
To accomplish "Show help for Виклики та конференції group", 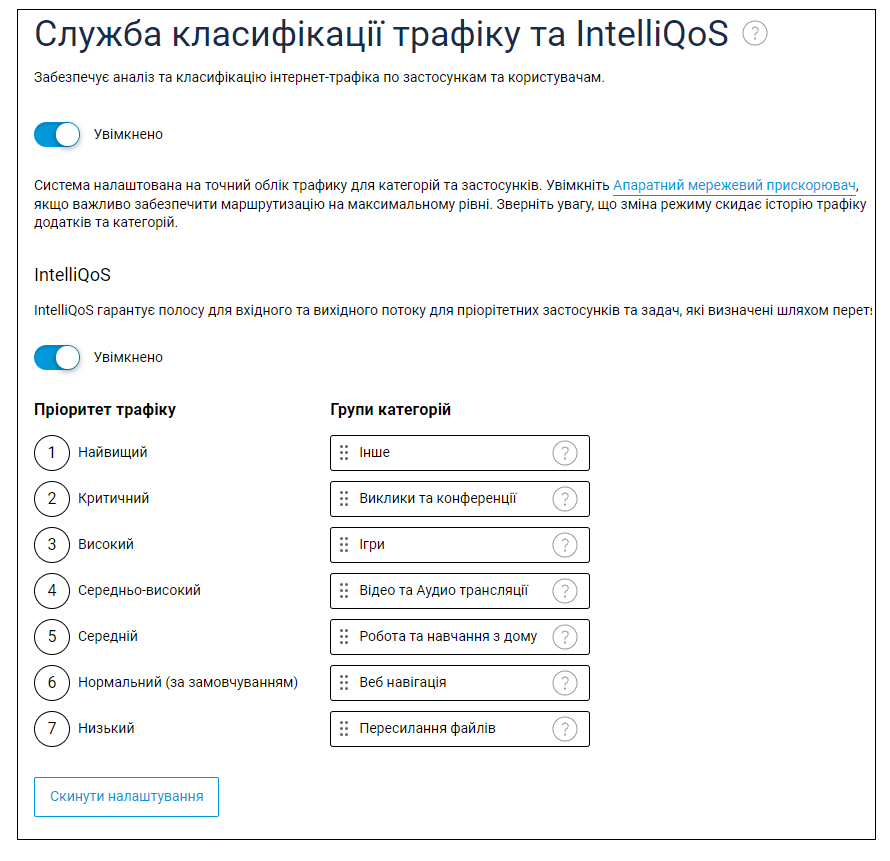I will [x=565, y=499].
